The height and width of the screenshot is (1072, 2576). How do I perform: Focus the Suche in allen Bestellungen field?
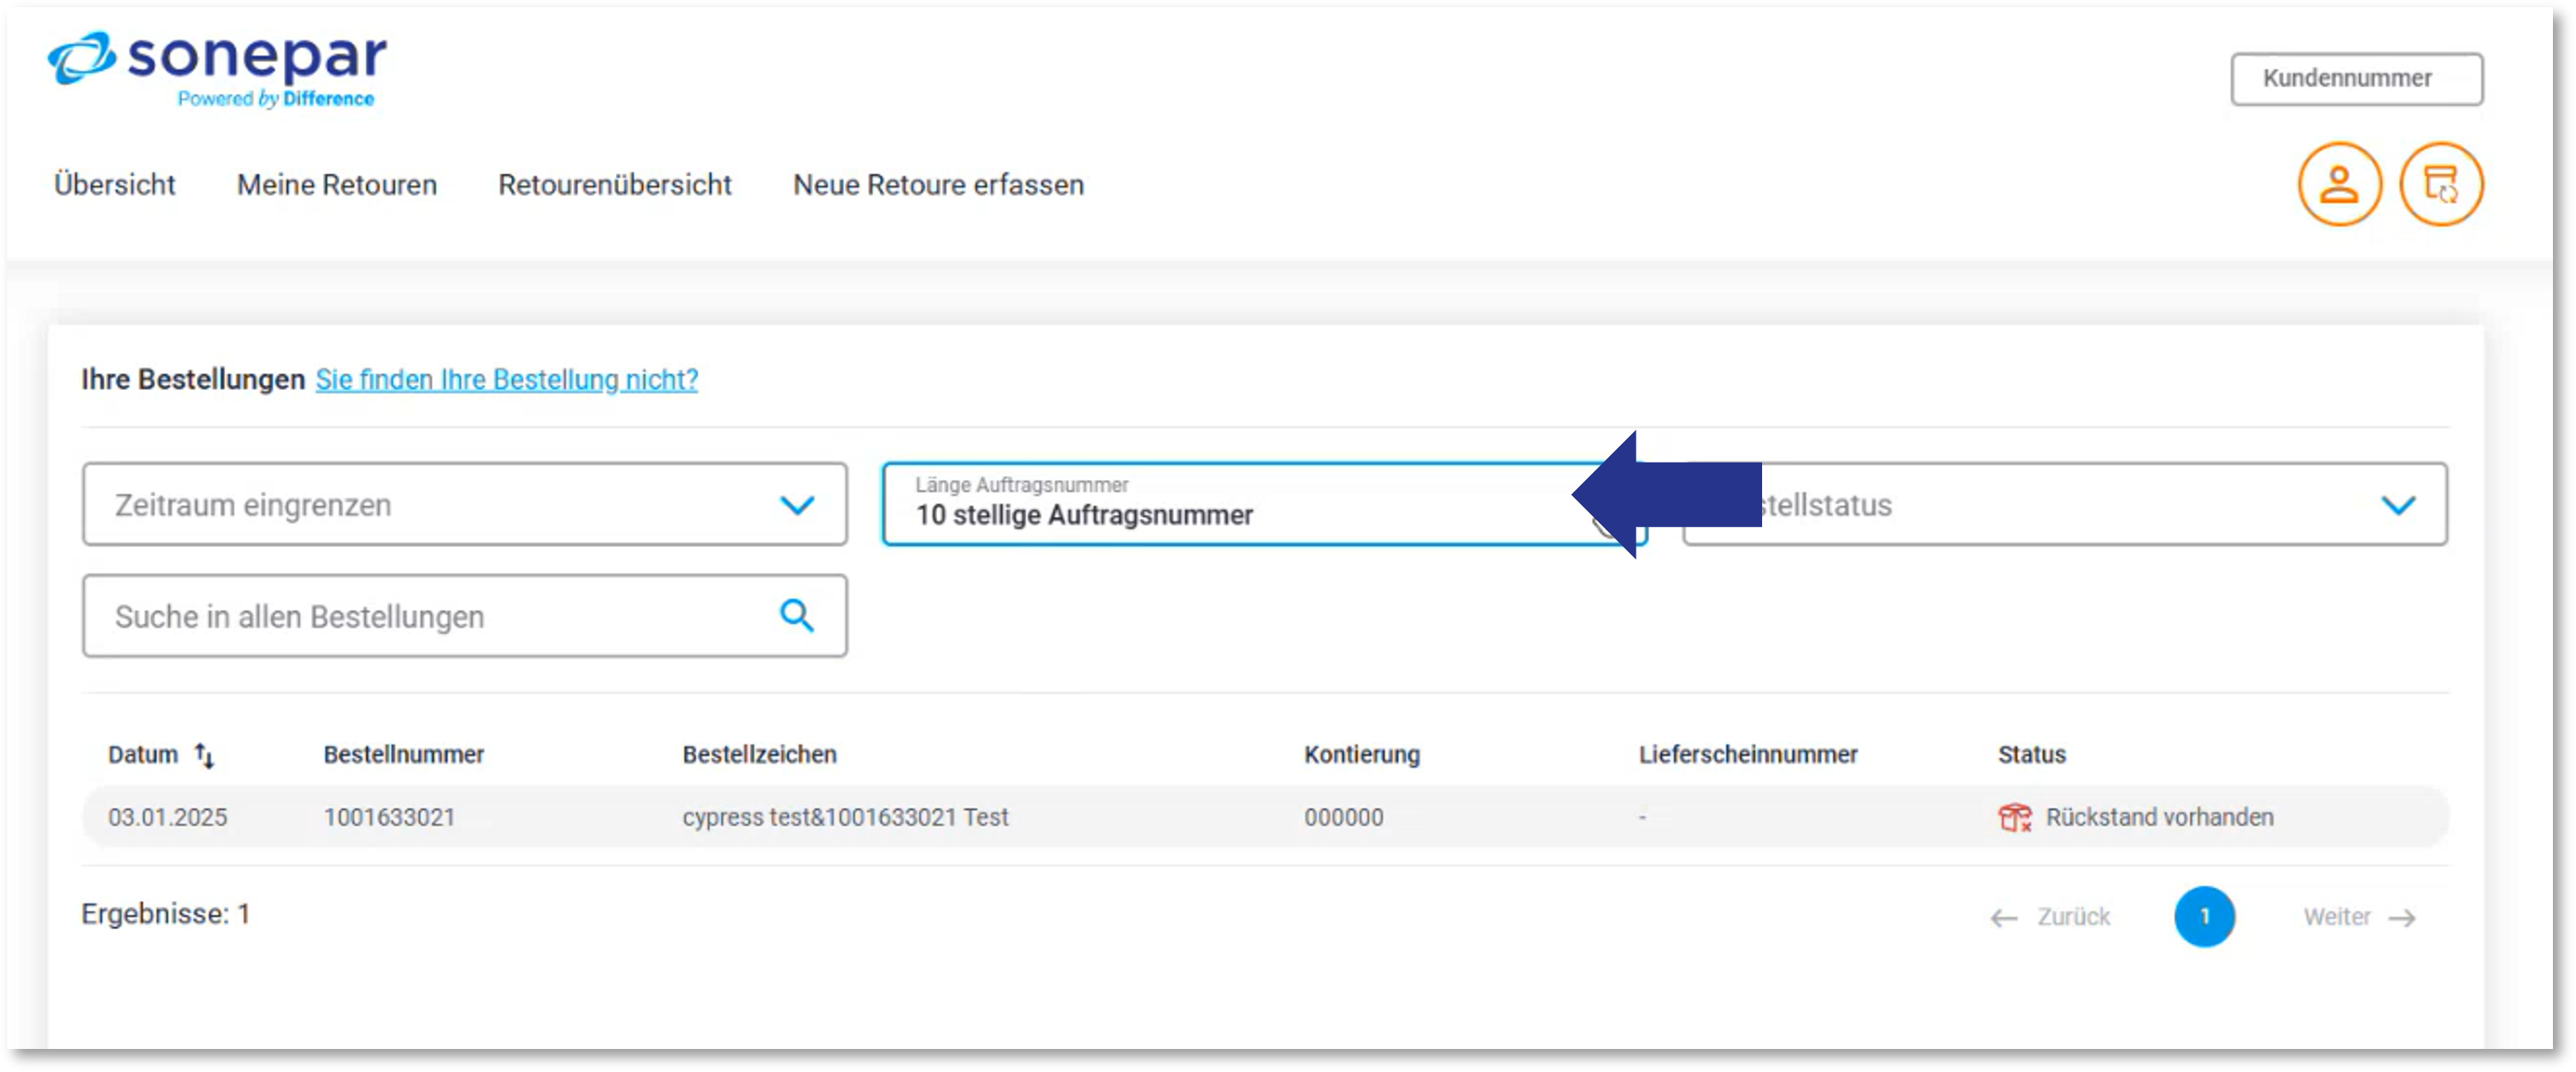pos(430,616)
